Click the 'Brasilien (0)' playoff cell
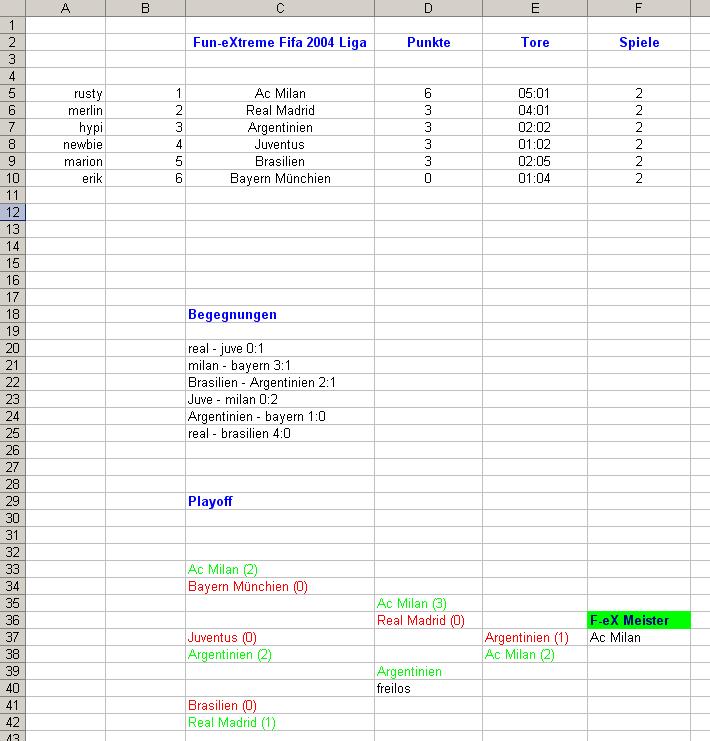This screenshot has height=741, width=710. click(280, 706)
